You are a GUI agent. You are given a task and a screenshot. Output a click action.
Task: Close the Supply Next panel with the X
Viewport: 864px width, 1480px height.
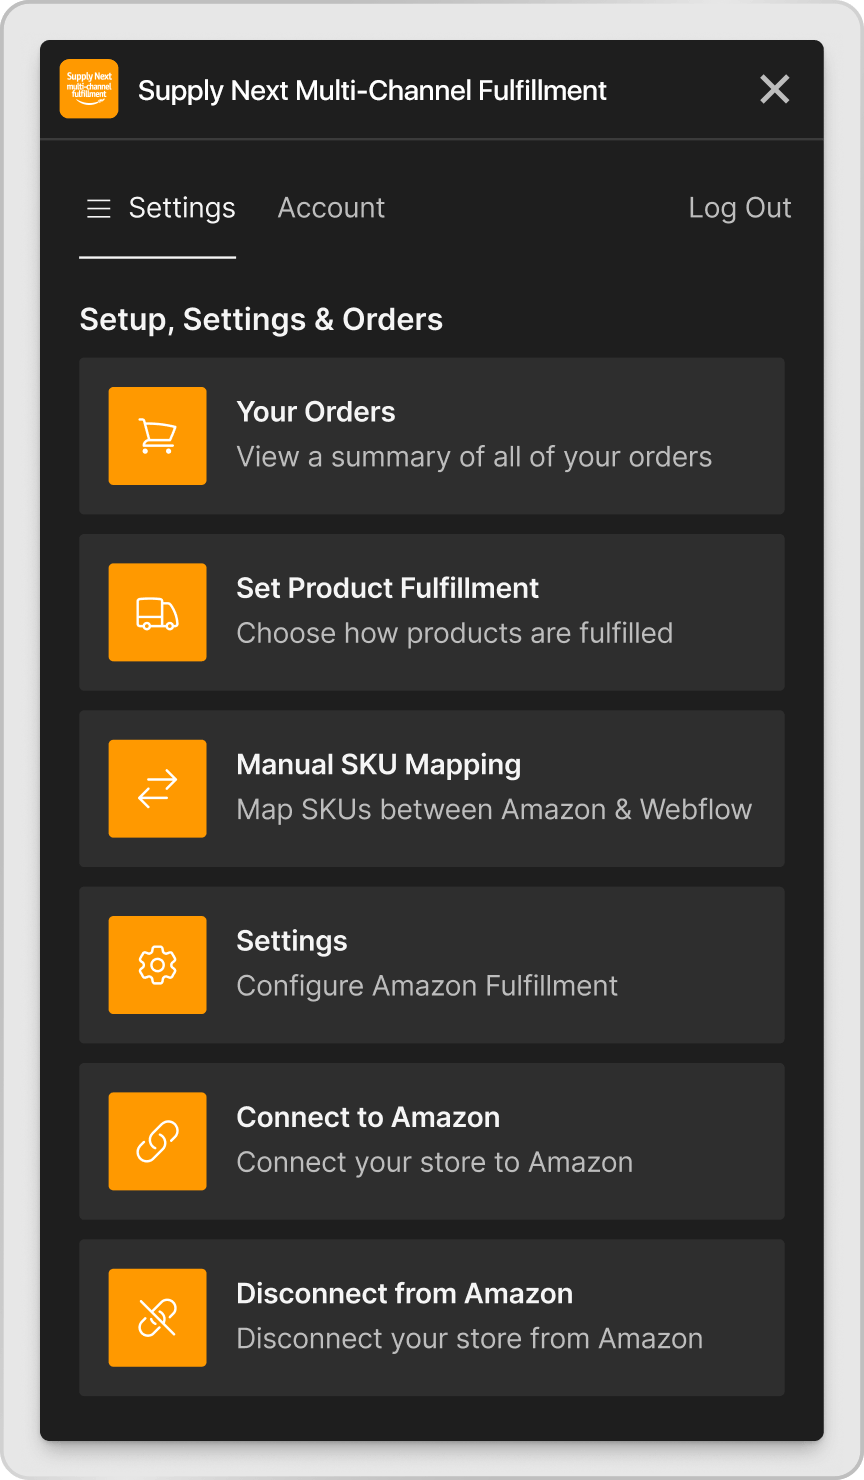[775, 89]
